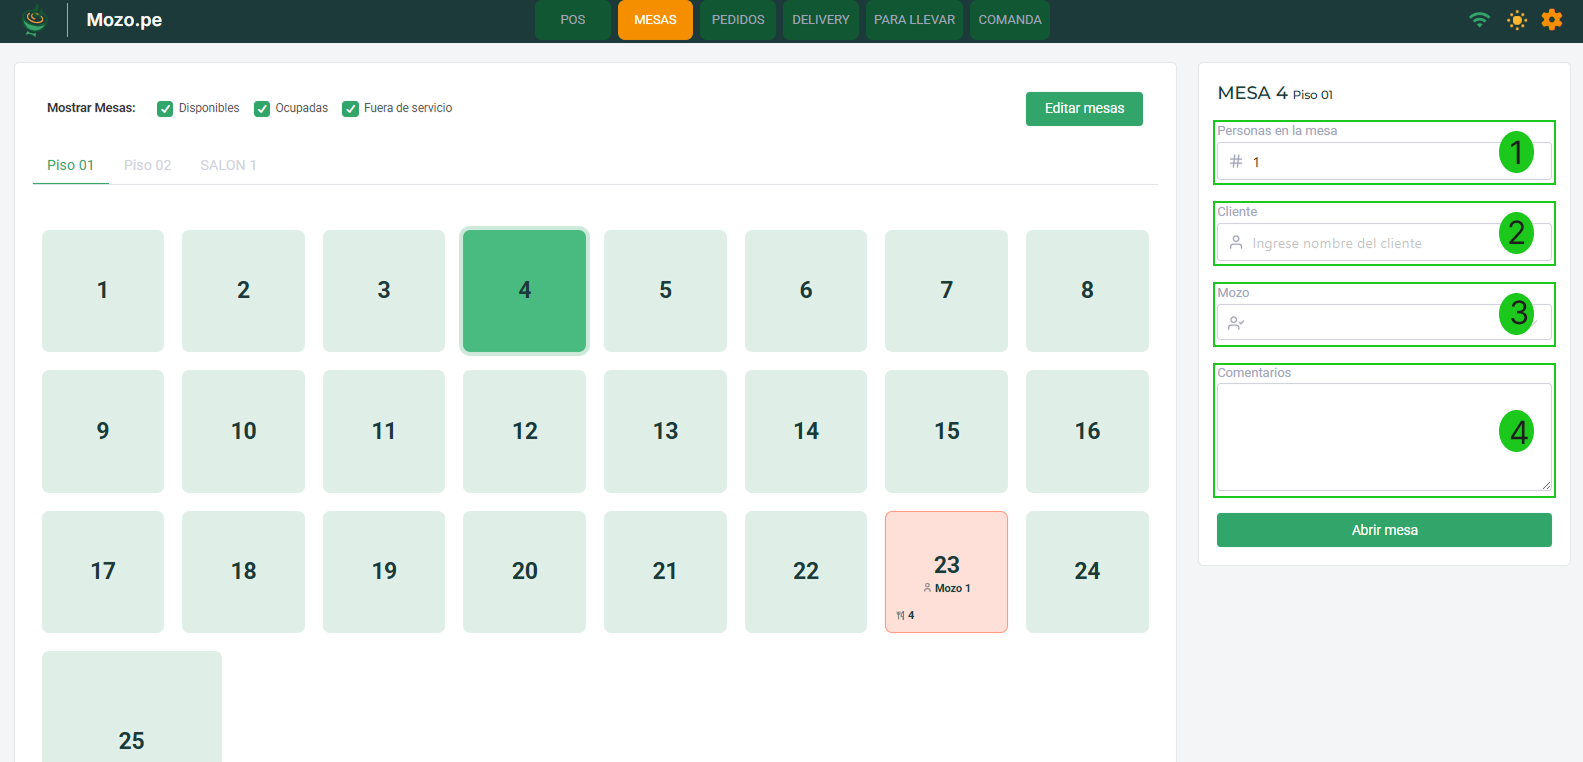Select table 12 tile

coord(524,431)
